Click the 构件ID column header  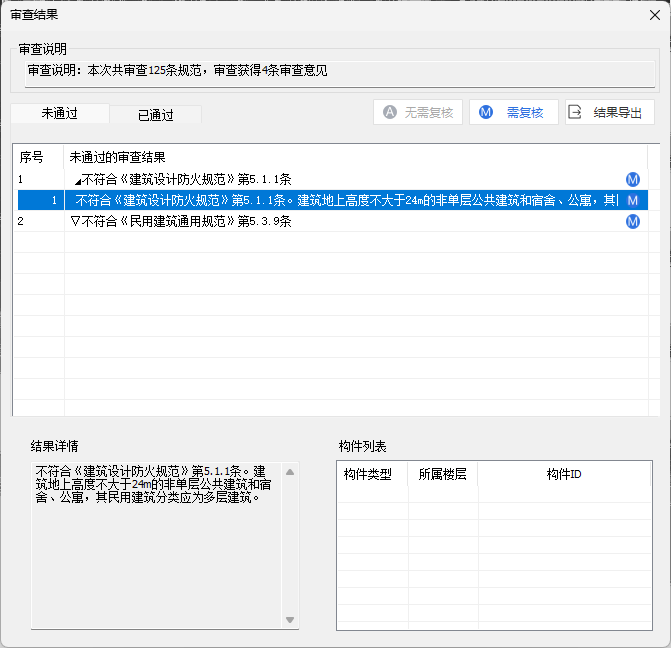coord(564,474)
